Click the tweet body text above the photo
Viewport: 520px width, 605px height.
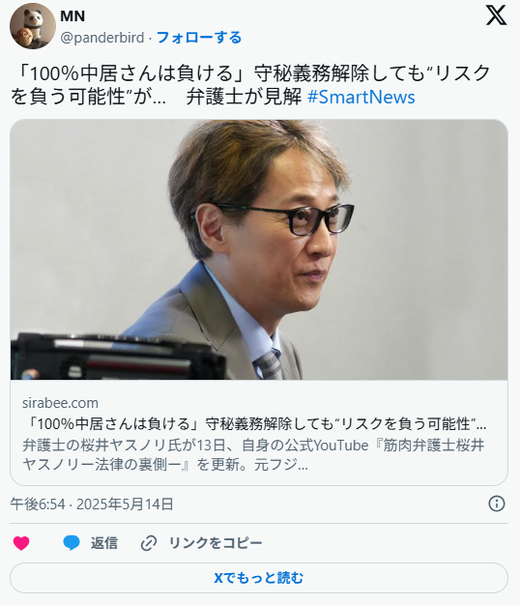click(251, 85)
